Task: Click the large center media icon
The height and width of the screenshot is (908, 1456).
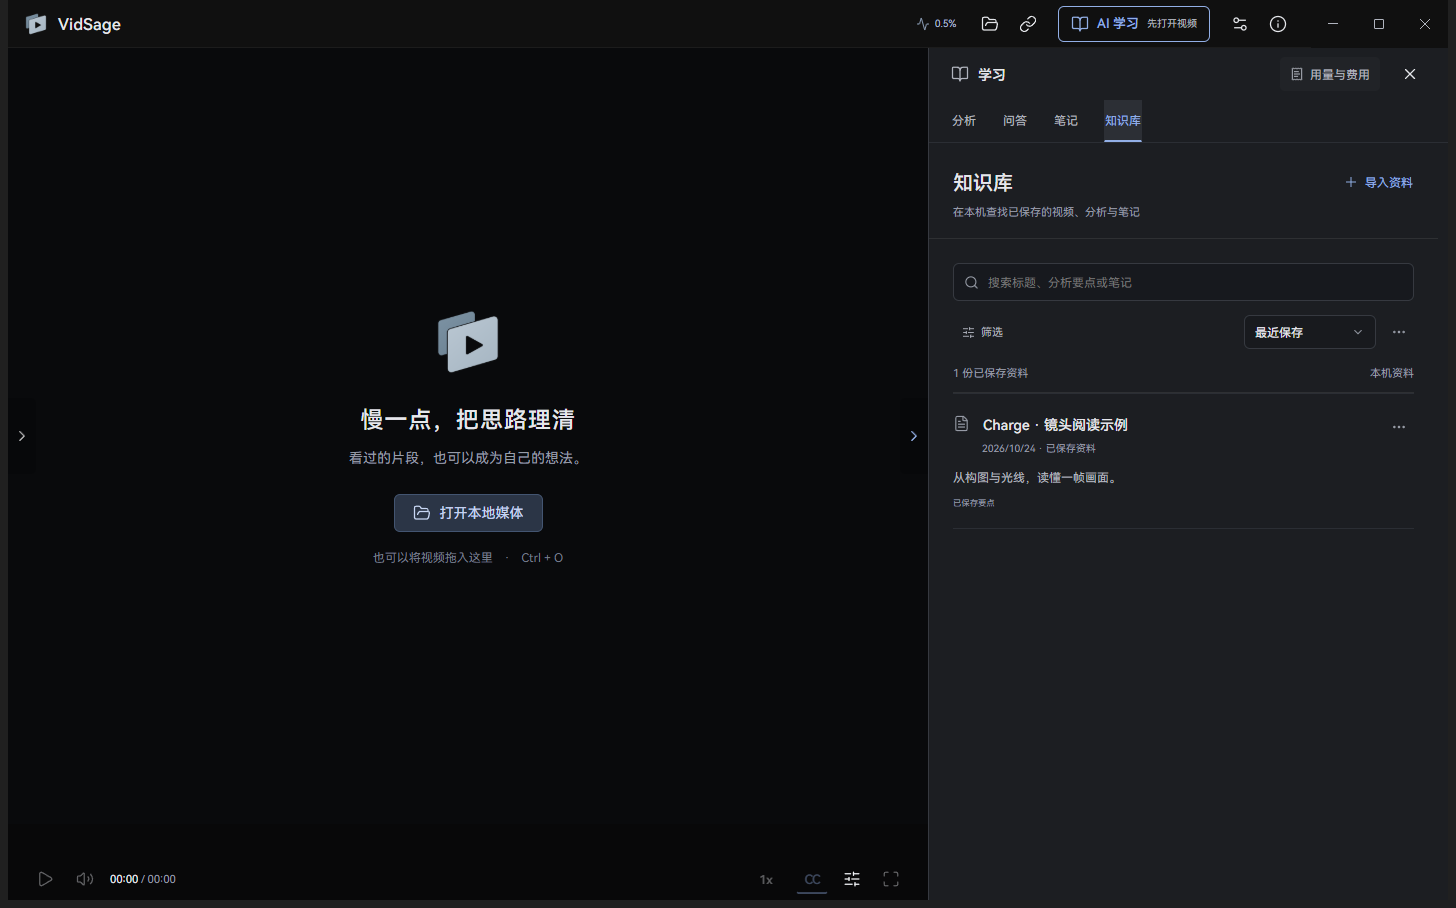Action: (468, 342)
